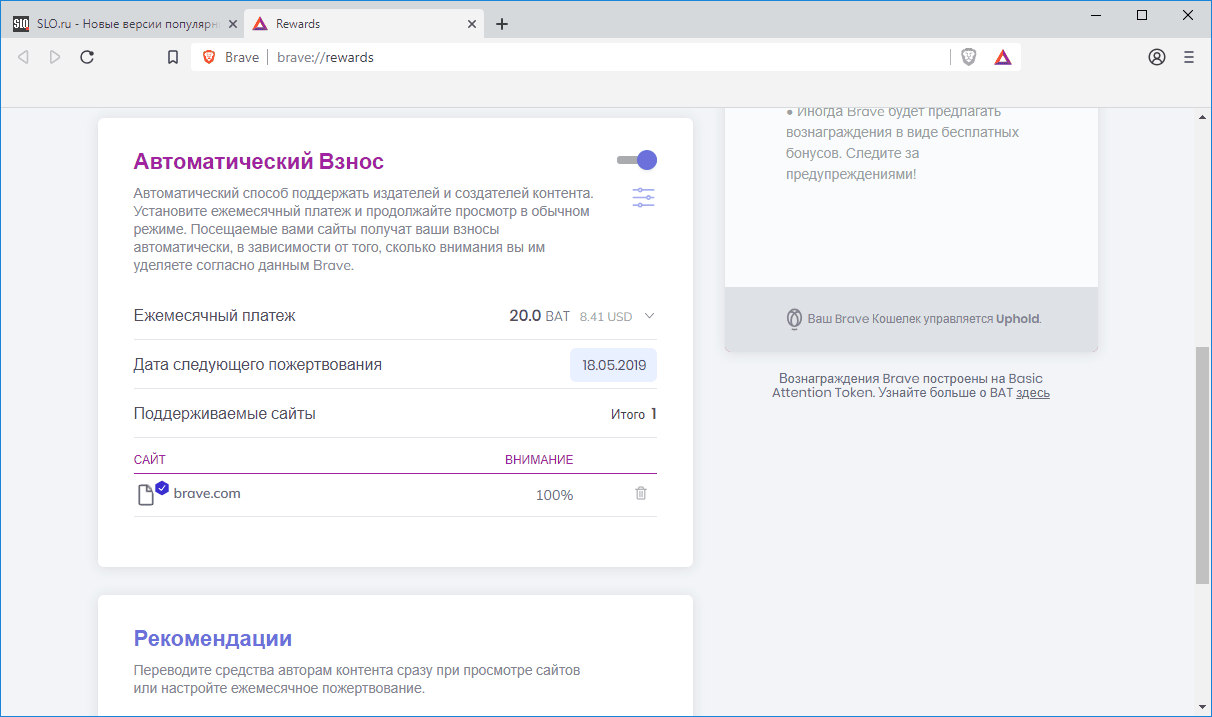
Task: Close the SLO.ru tab
Action: coord(233,23)
